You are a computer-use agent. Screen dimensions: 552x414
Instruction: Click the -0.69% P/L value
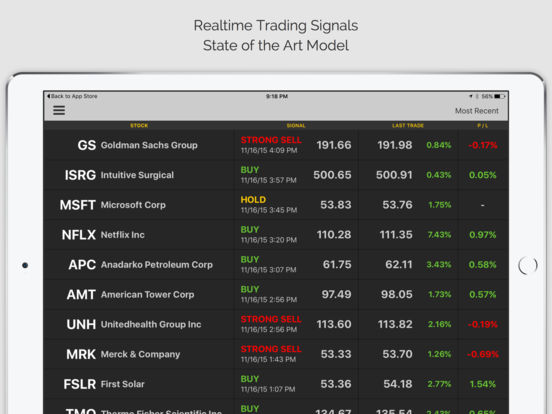(x=483, y=355)
